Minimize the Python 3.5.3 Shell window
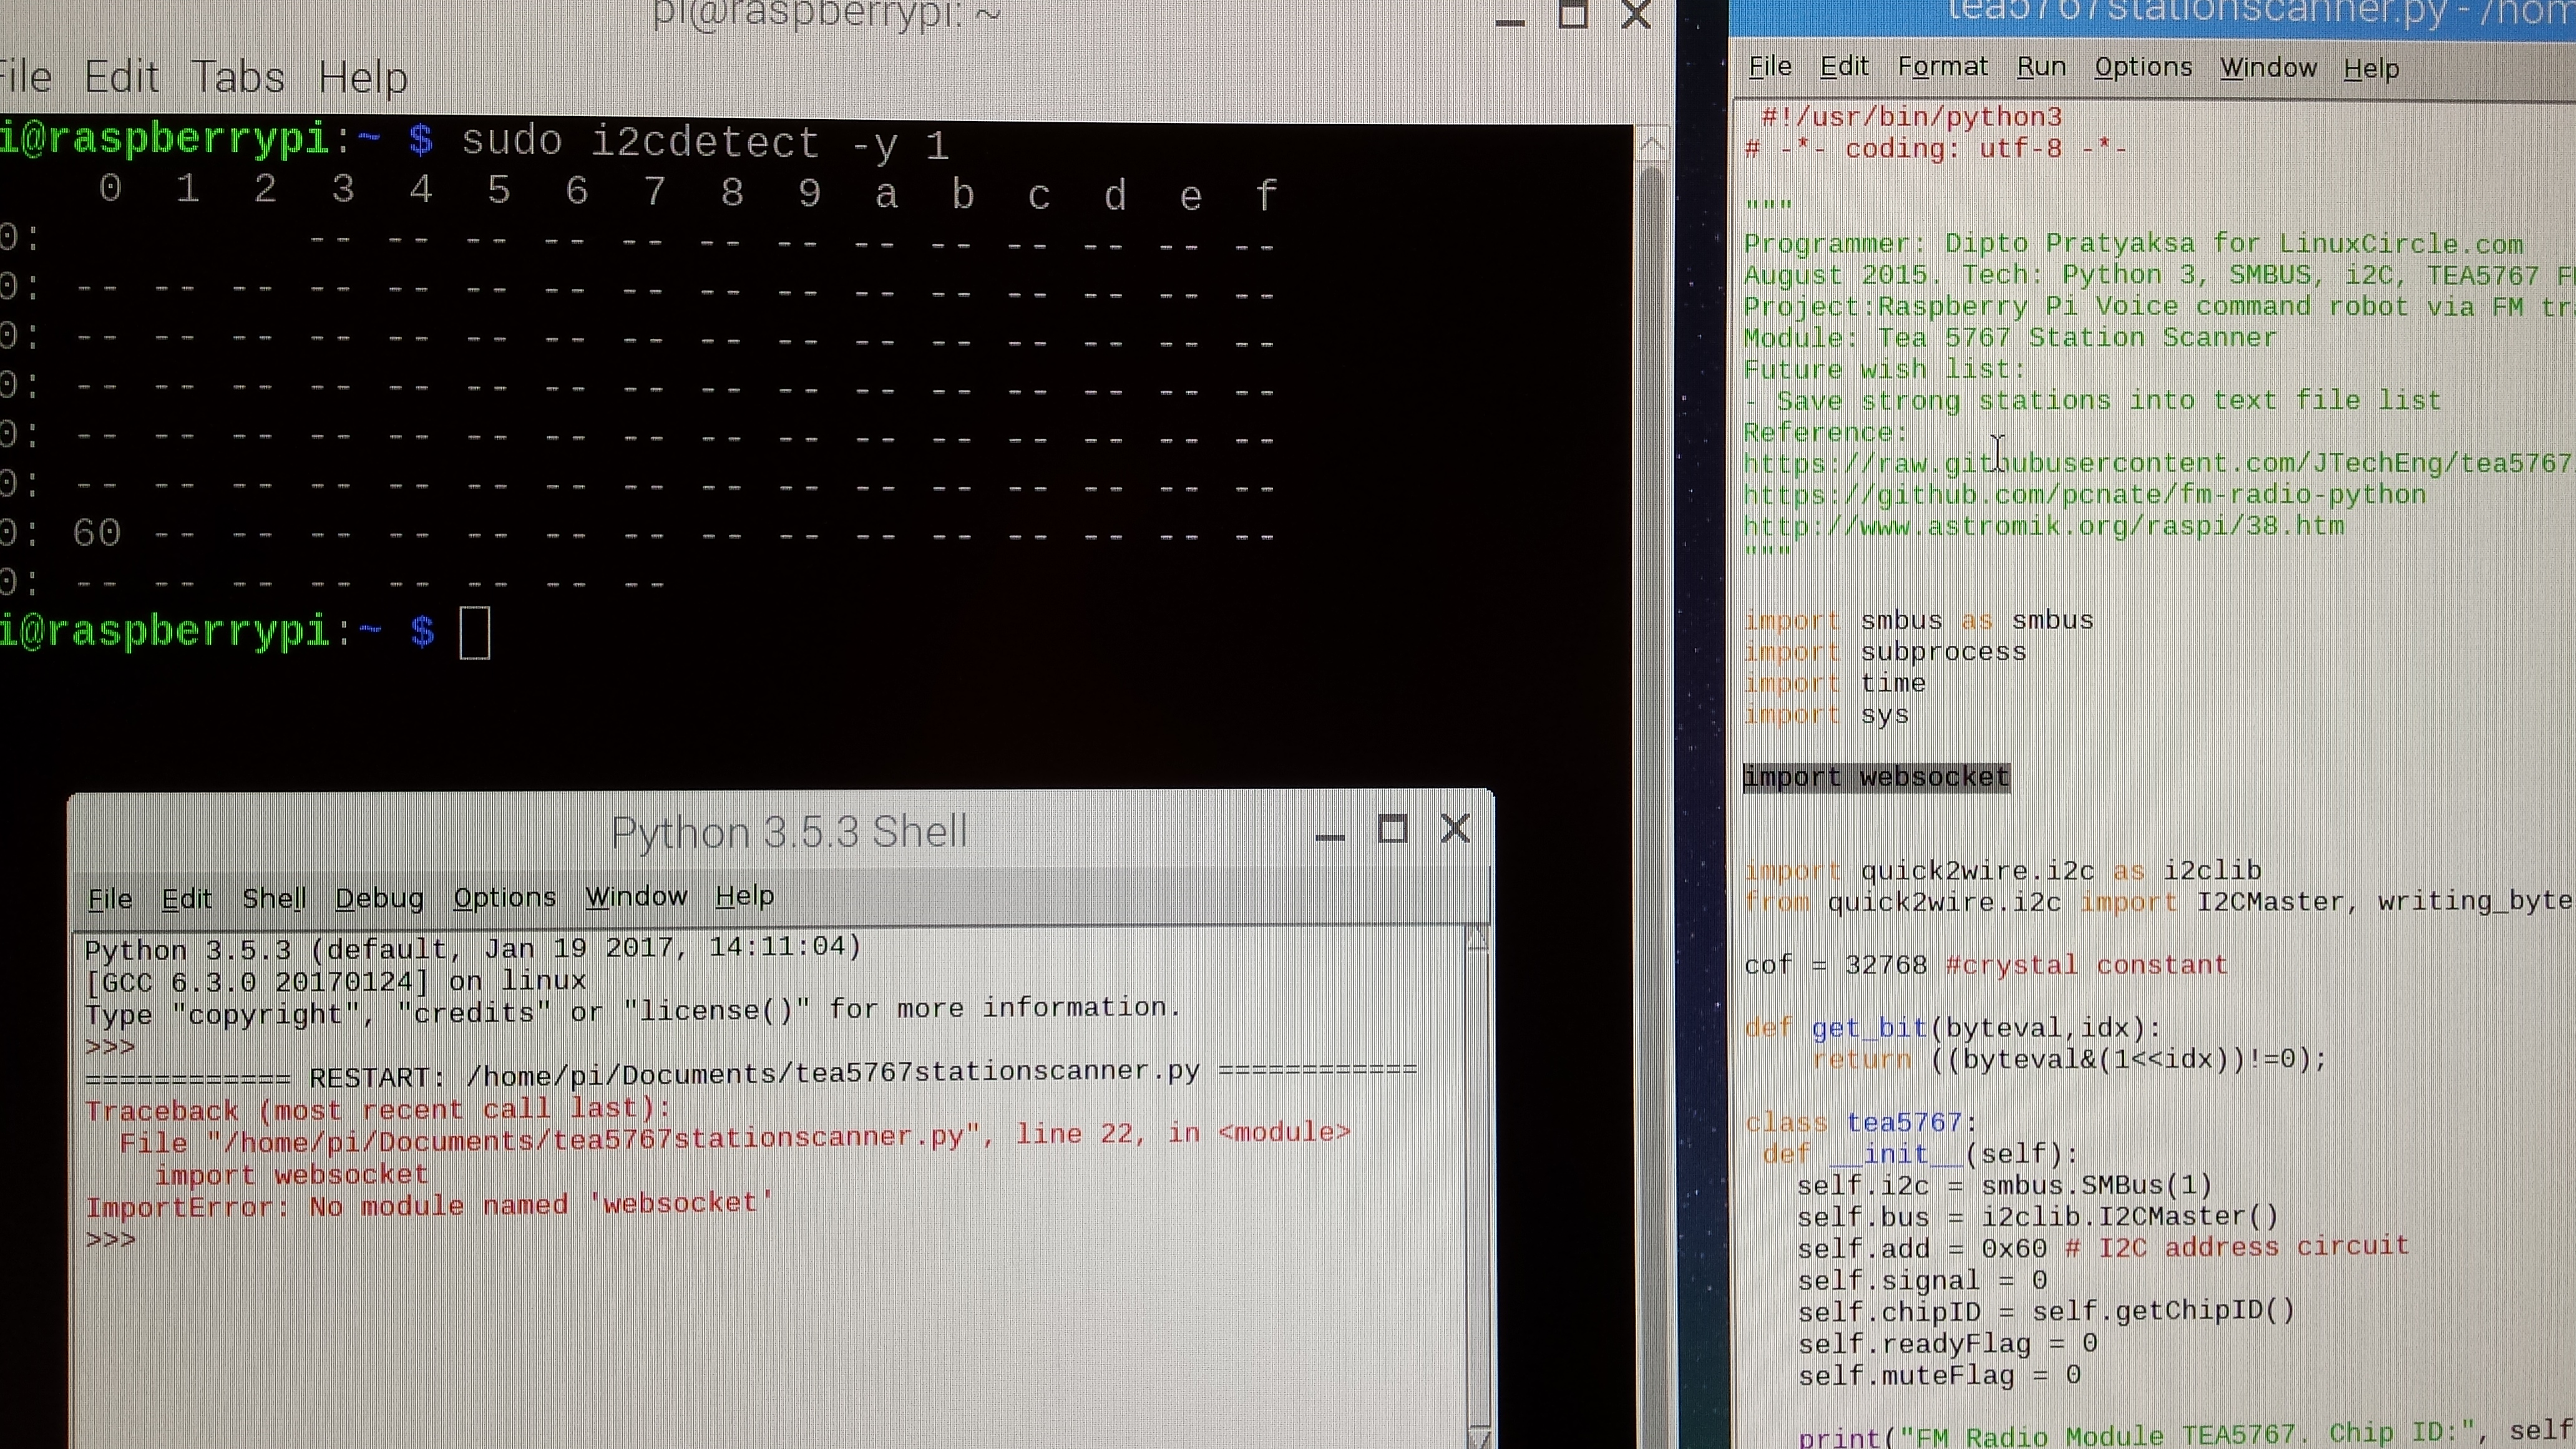Screen dimensions: 2576x1449 click(1329, 835)
